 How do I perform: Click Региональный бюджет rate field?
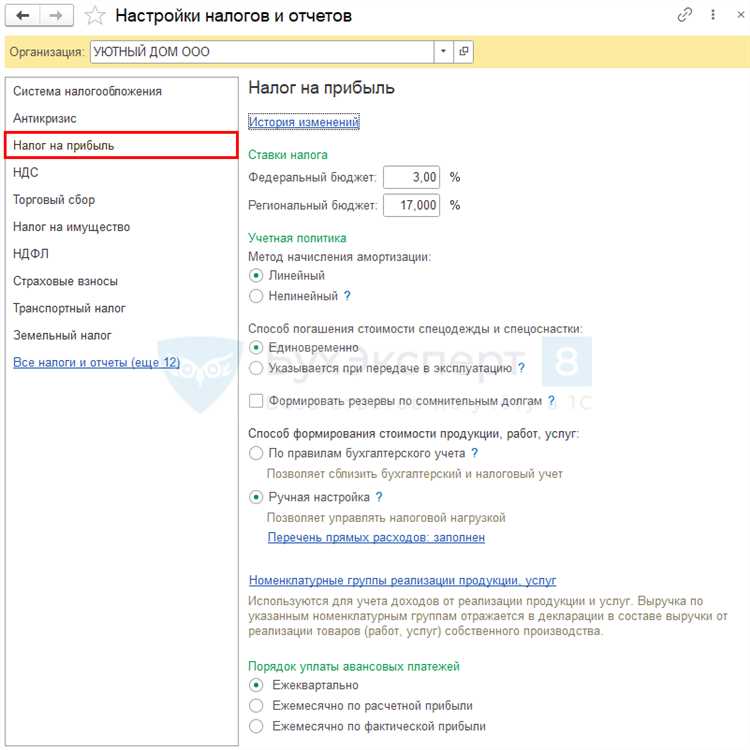411,205
